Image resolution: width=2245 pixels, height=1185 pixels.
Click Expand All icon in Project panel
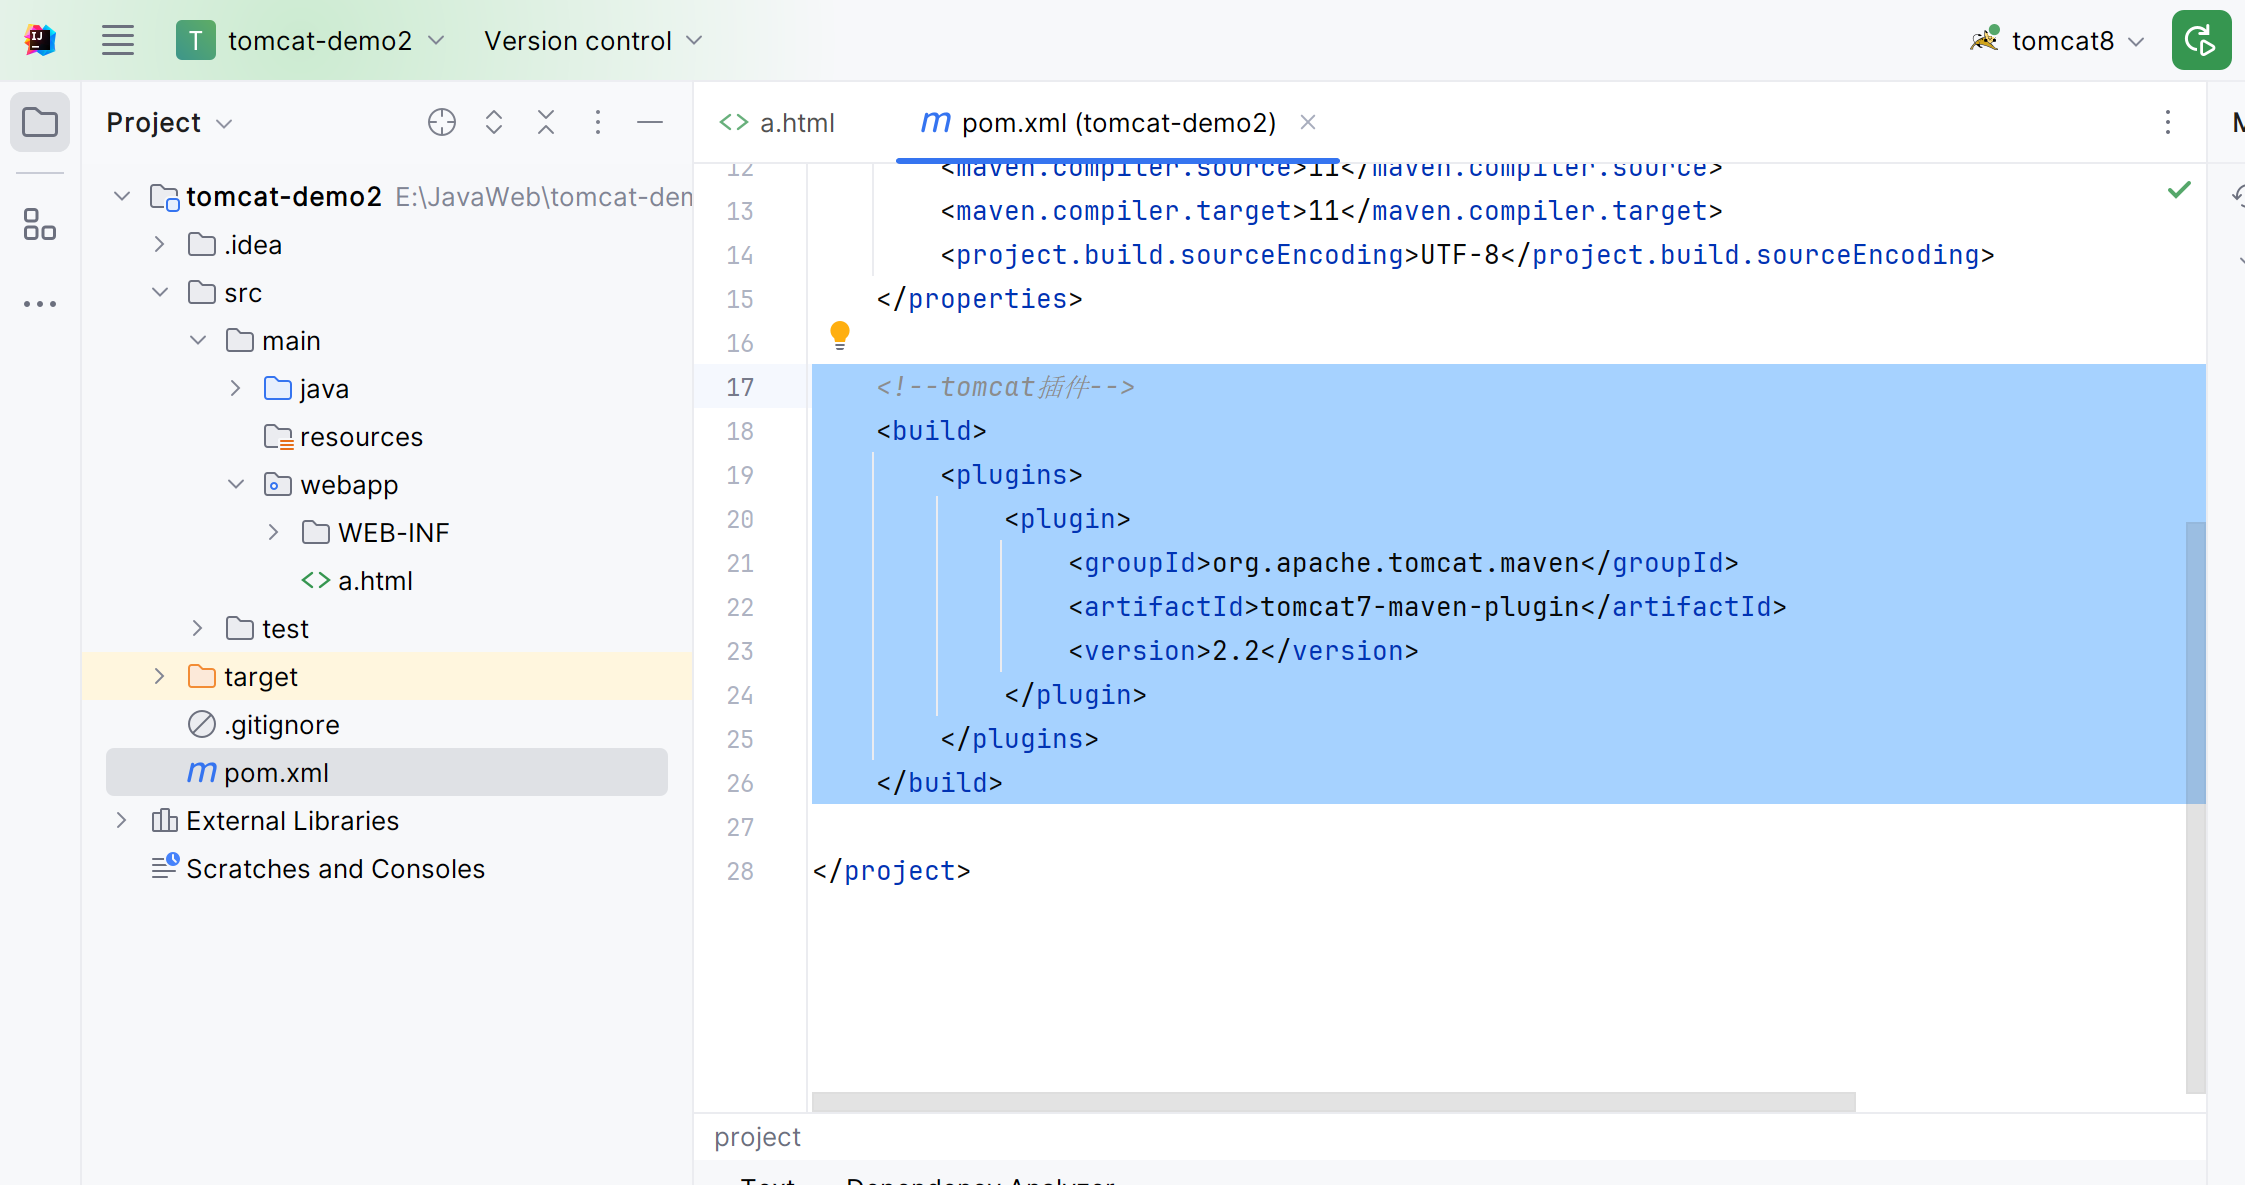pyautogui.click(x=494, y=122)
